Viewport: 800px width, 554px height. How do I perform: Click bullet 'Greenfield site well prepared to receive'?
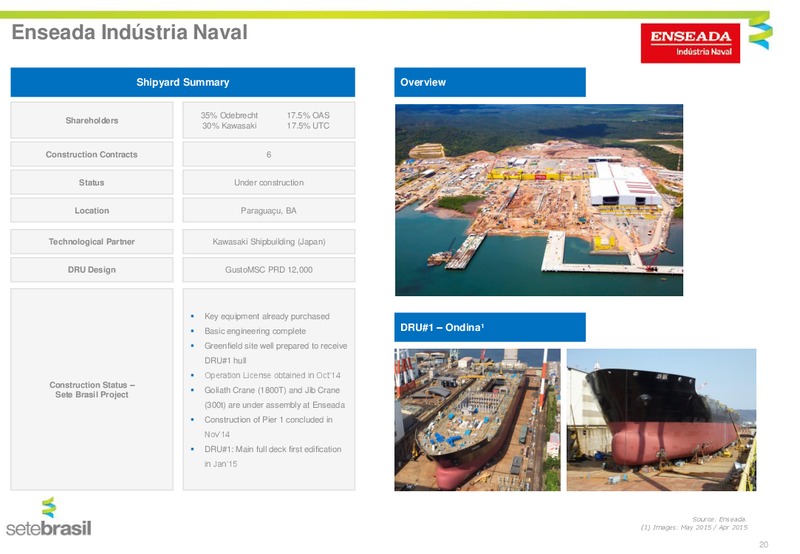coord(276,346)
